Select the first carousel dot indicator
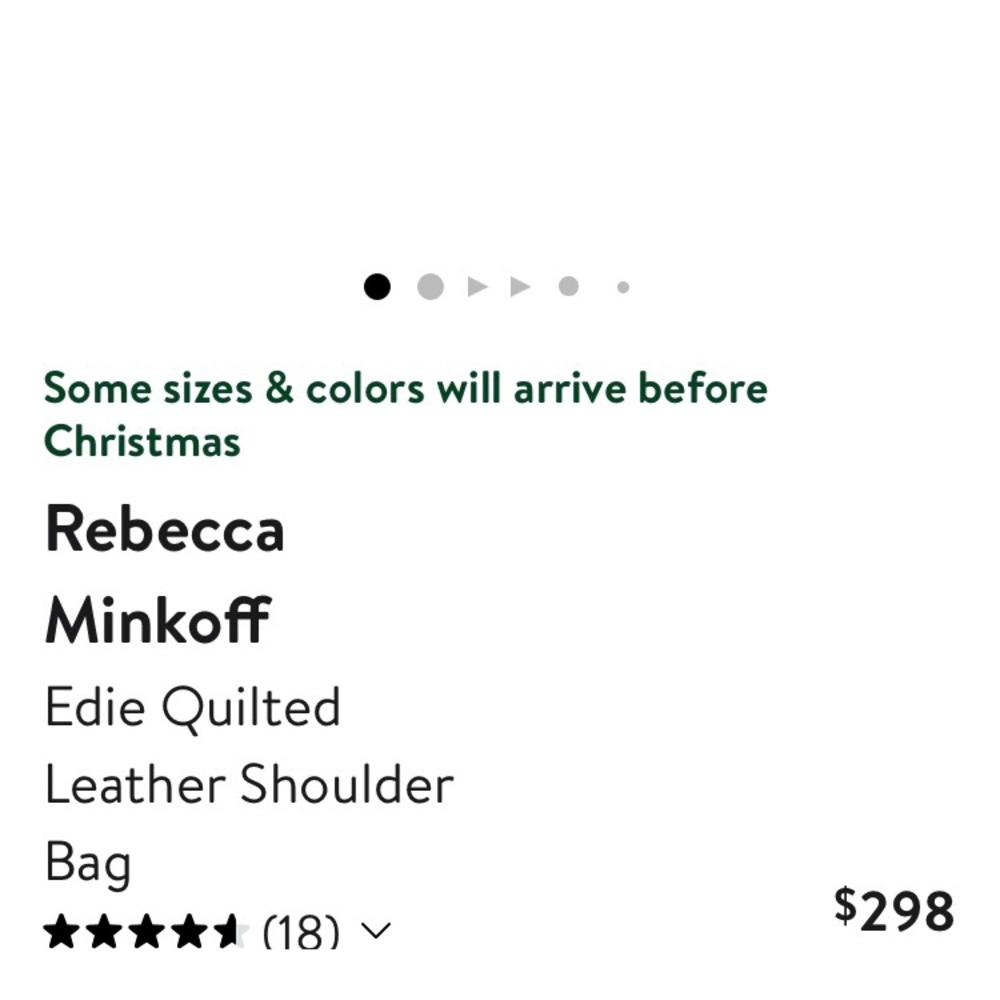 pyautogui.click(x=377, y=287)
